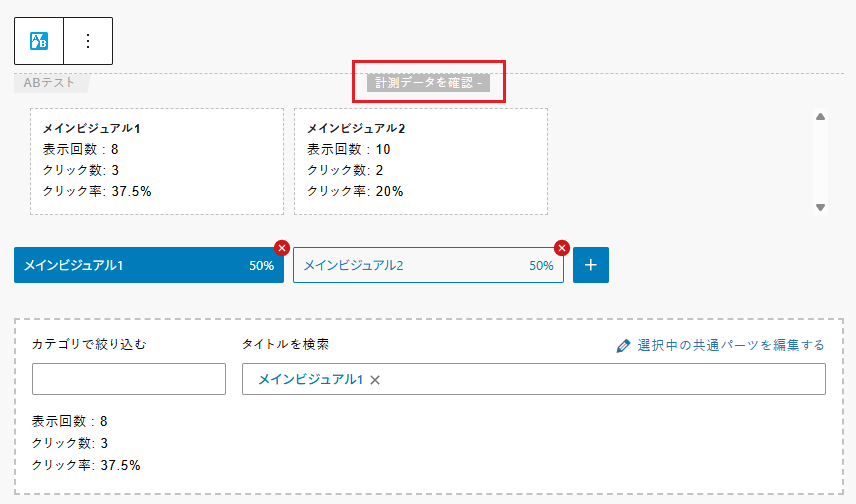Click 表示回数：8 in the bottom settings panel
The width and height of the screenshot is (856, 504).
[x=69, y=422]
